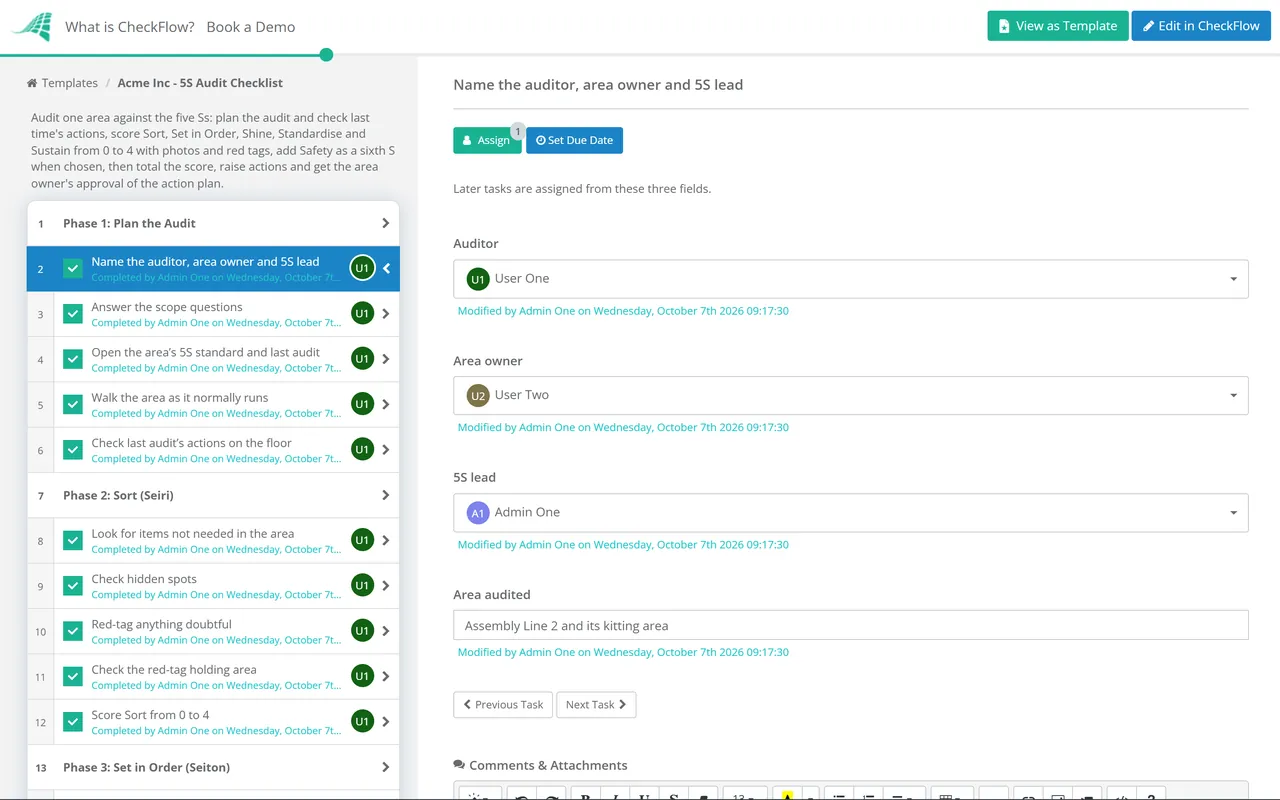1280x800 pixels.
Task: Toggle checkbox for 'Open the area's 5S standard'
Action: pyautogui.click(x=73, y=359)
